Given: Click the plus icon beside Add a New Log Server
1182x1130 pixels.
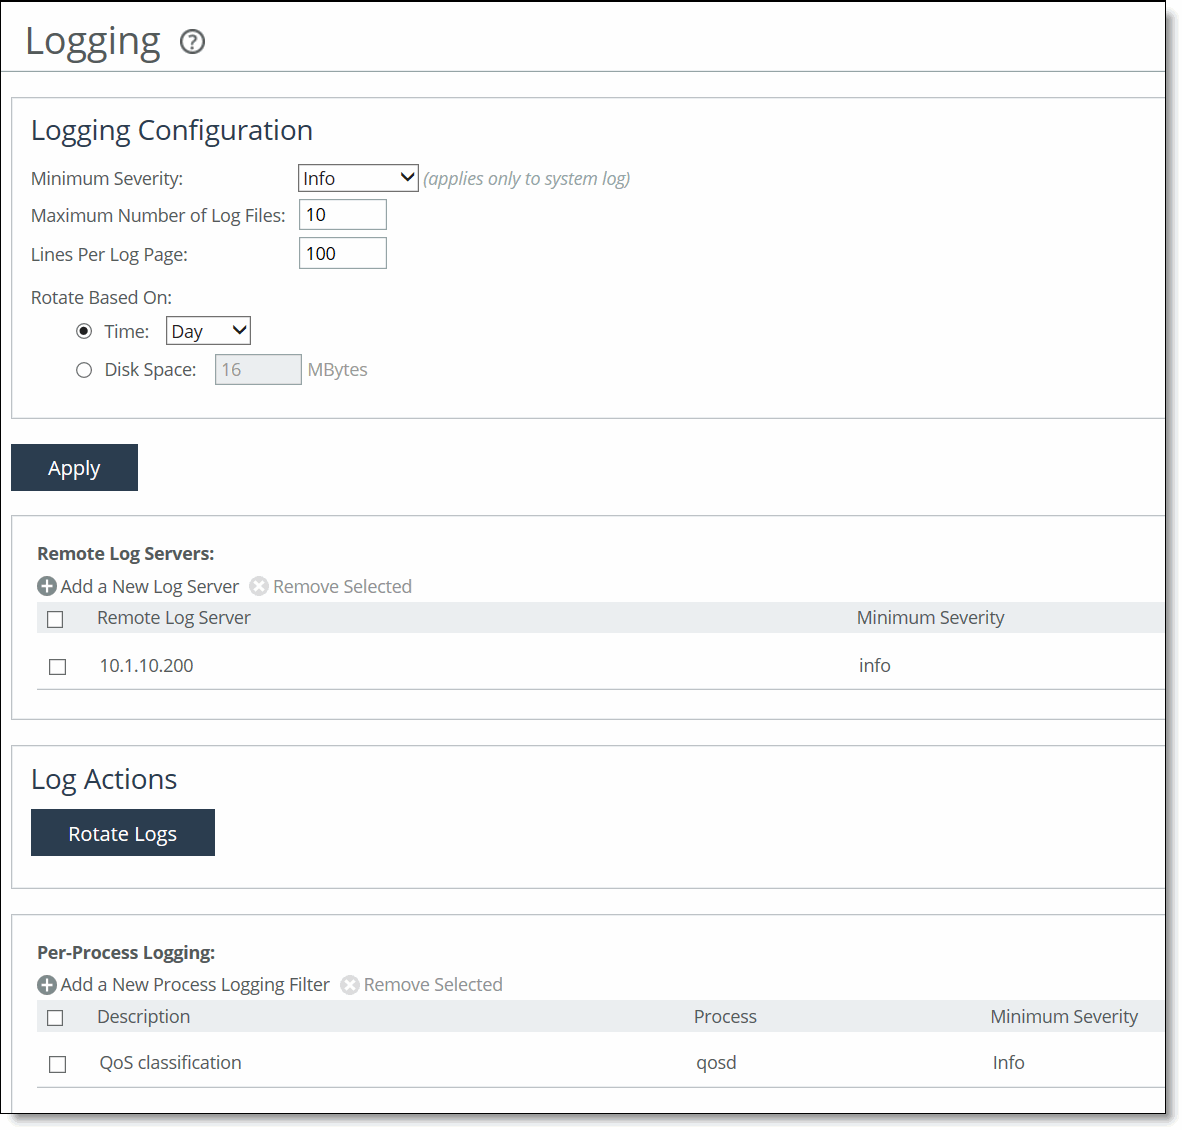Looking at the screenshot, I should [46, 586].
